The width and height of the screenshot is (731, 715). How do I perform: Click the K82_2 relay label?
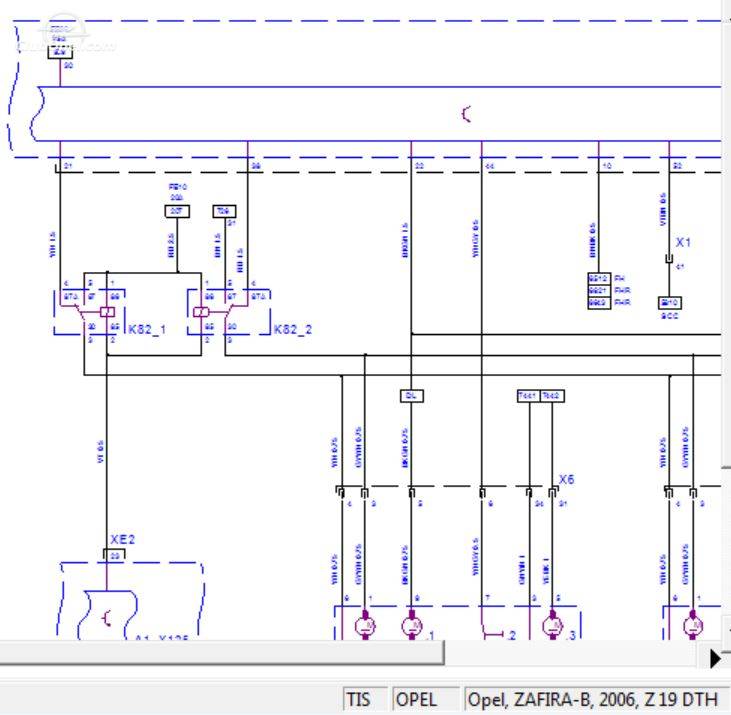click(x=293, y=330)
